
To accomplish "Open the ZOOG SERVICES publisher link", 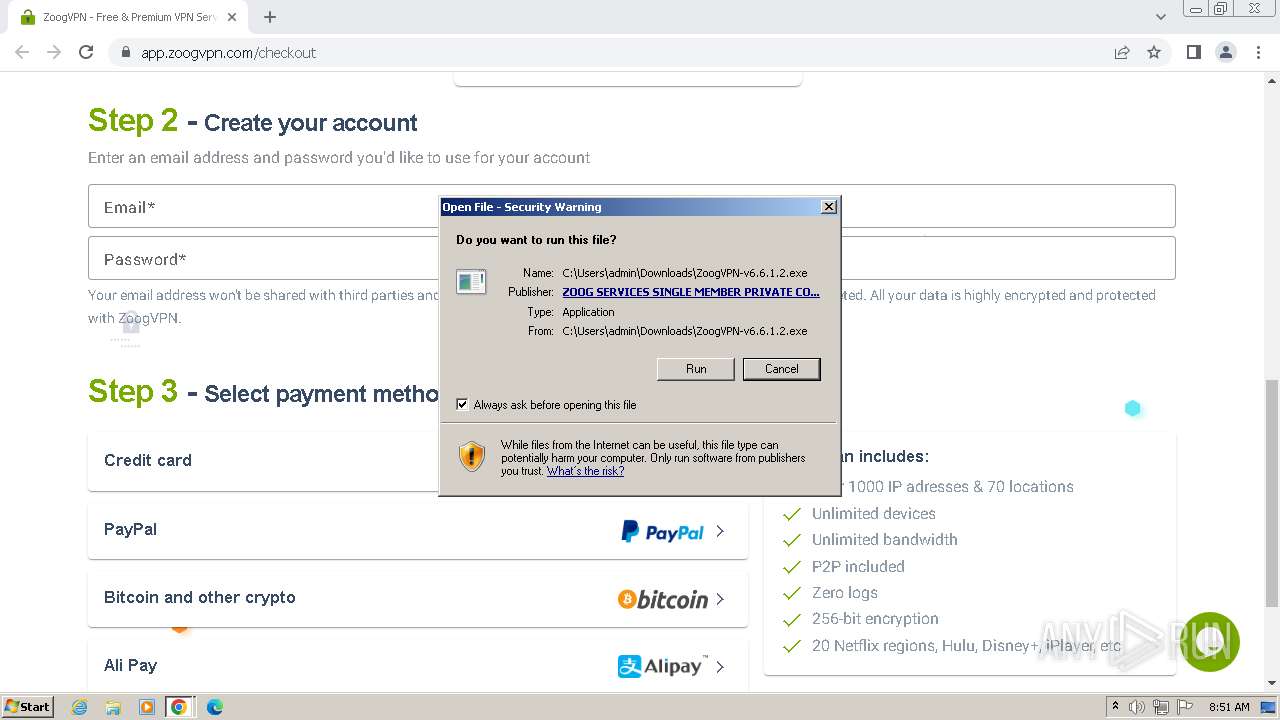I will pyautogui.click(x=691, y=292).
